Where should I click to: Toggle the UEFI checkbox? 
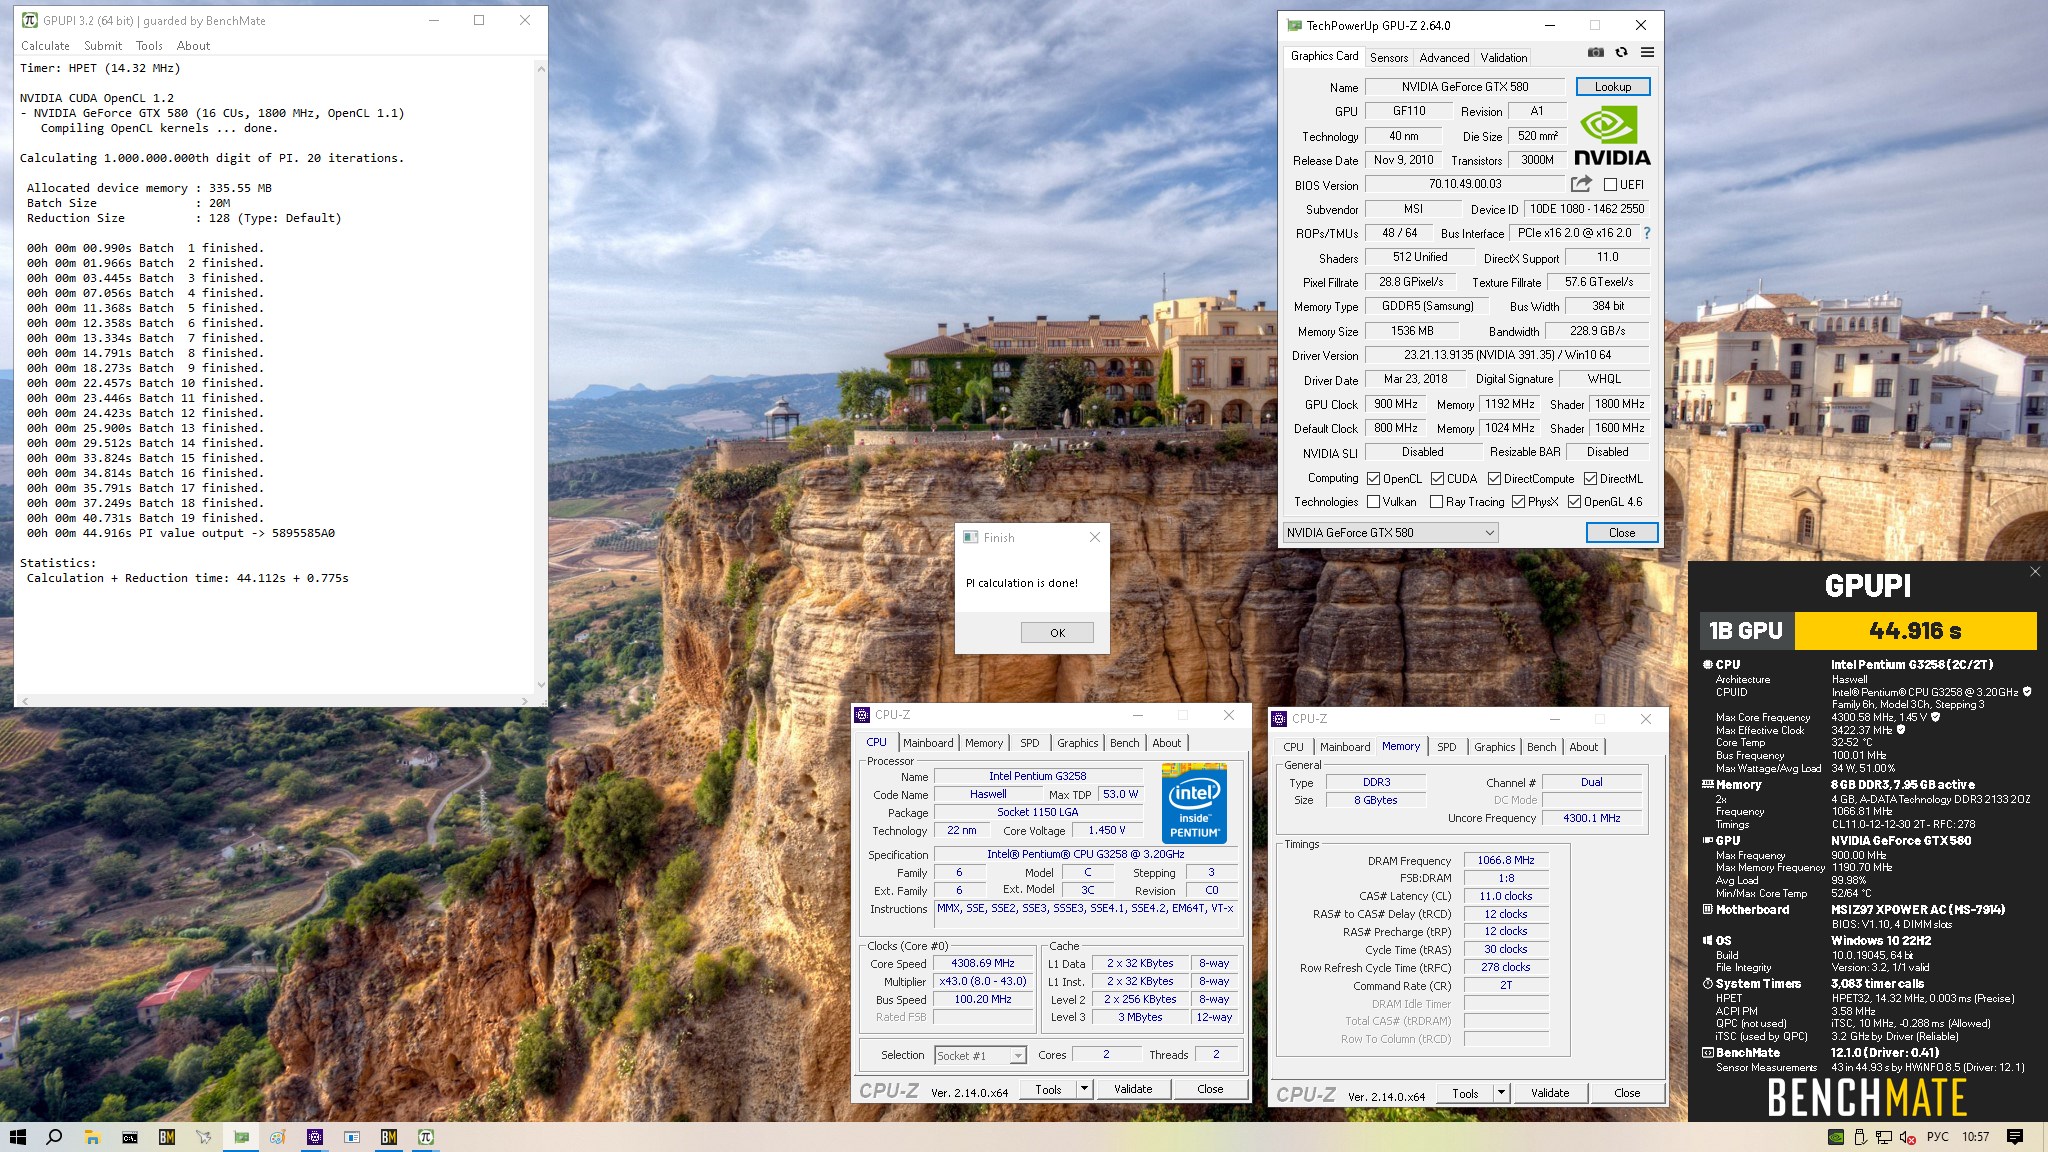1611,185
